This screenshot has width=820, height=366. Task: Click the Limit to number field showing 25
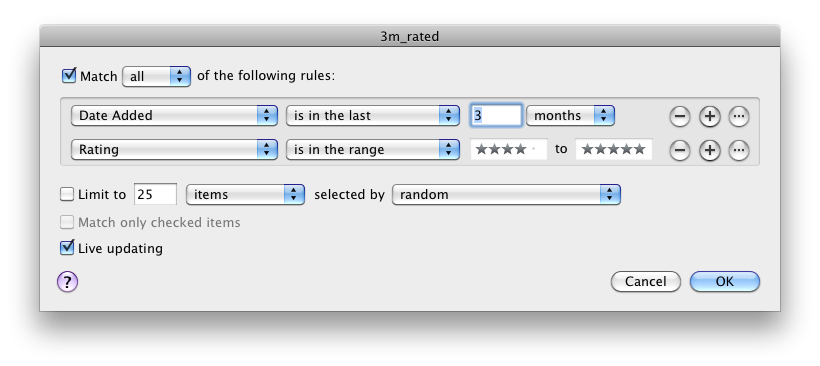[x=155, y=195]
